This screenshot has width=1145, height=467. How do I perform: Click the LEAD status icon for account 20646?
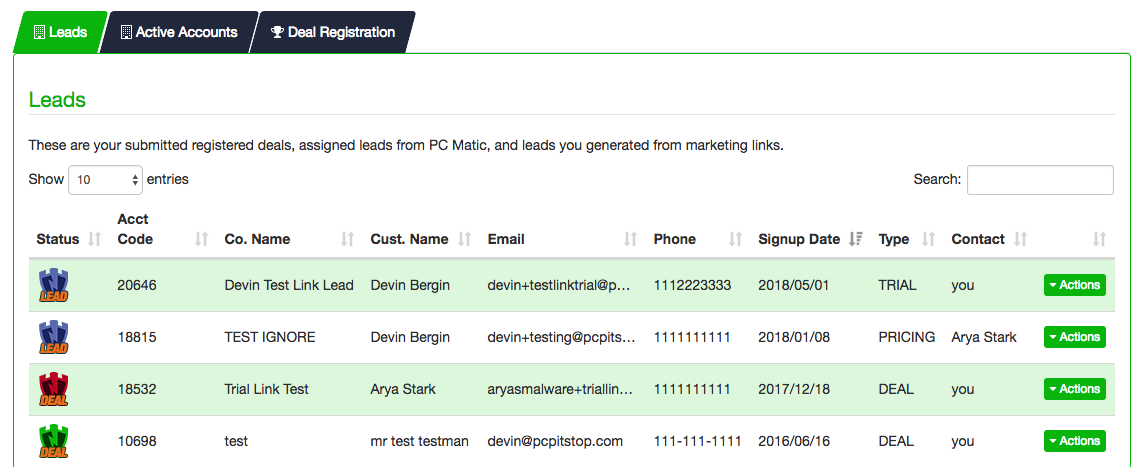click(53, 285)
